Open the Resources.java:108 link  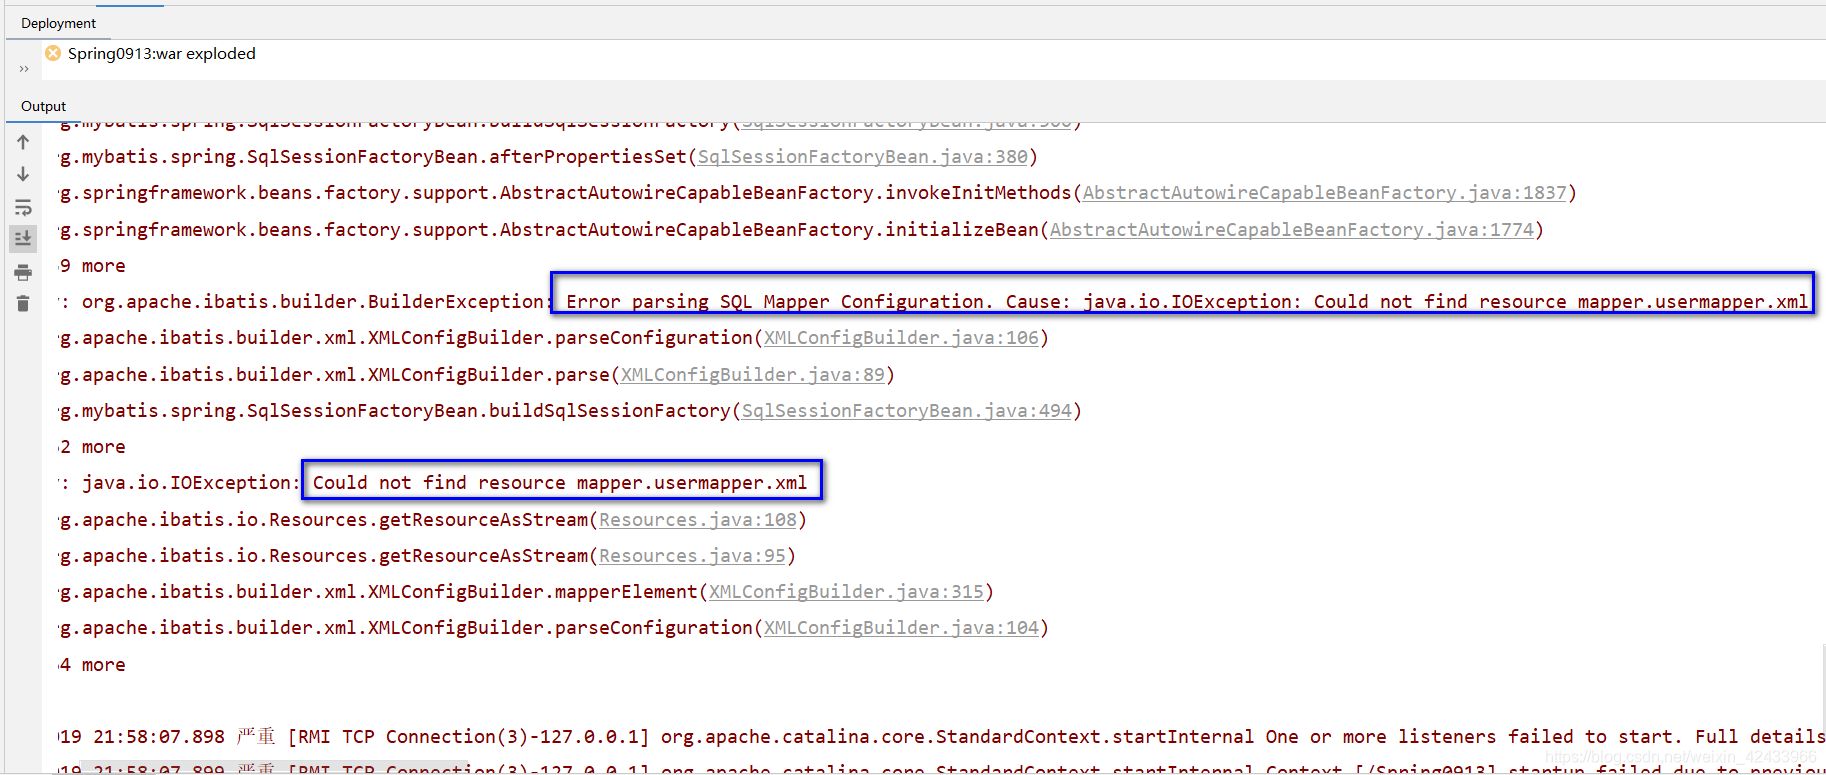click(698, 520)
